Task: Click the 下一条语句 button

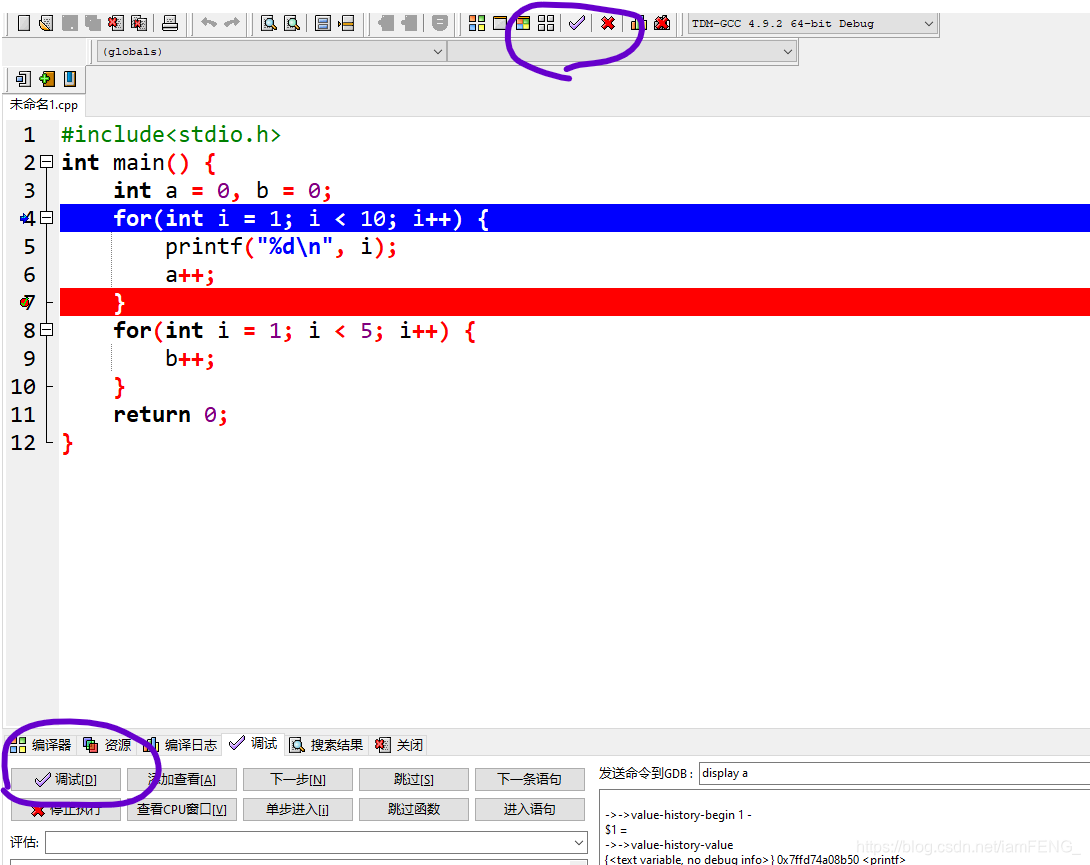Action: click(530, 779)
